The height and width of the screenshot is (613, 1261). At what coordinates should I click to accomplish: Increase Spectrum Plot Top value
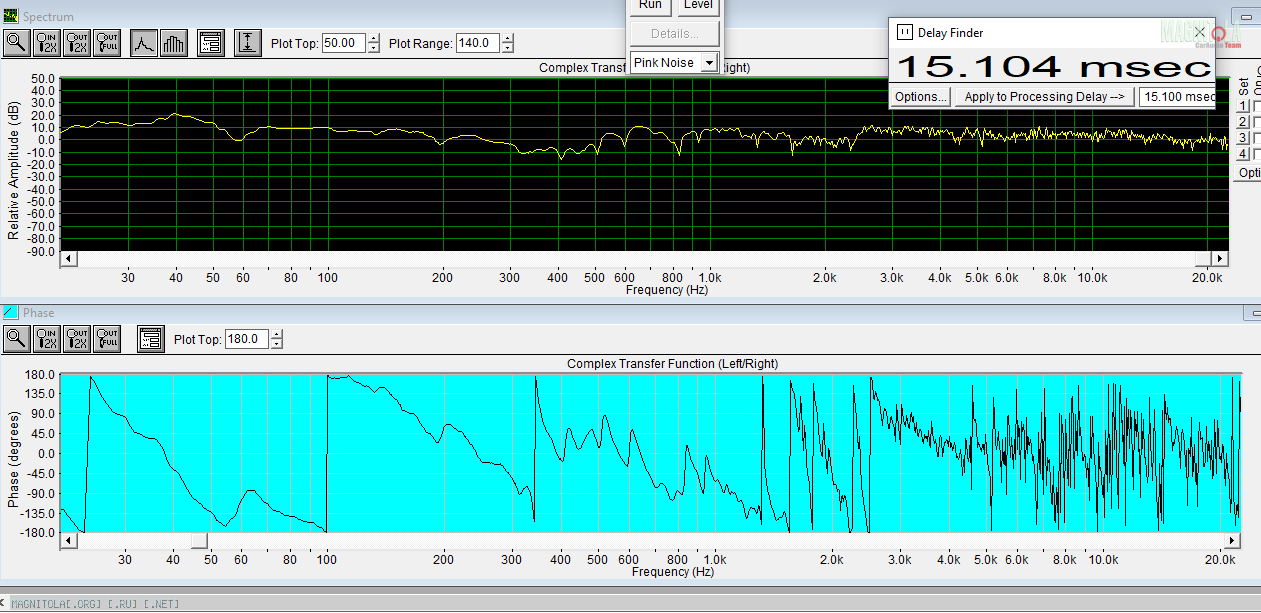click(374, 39)
